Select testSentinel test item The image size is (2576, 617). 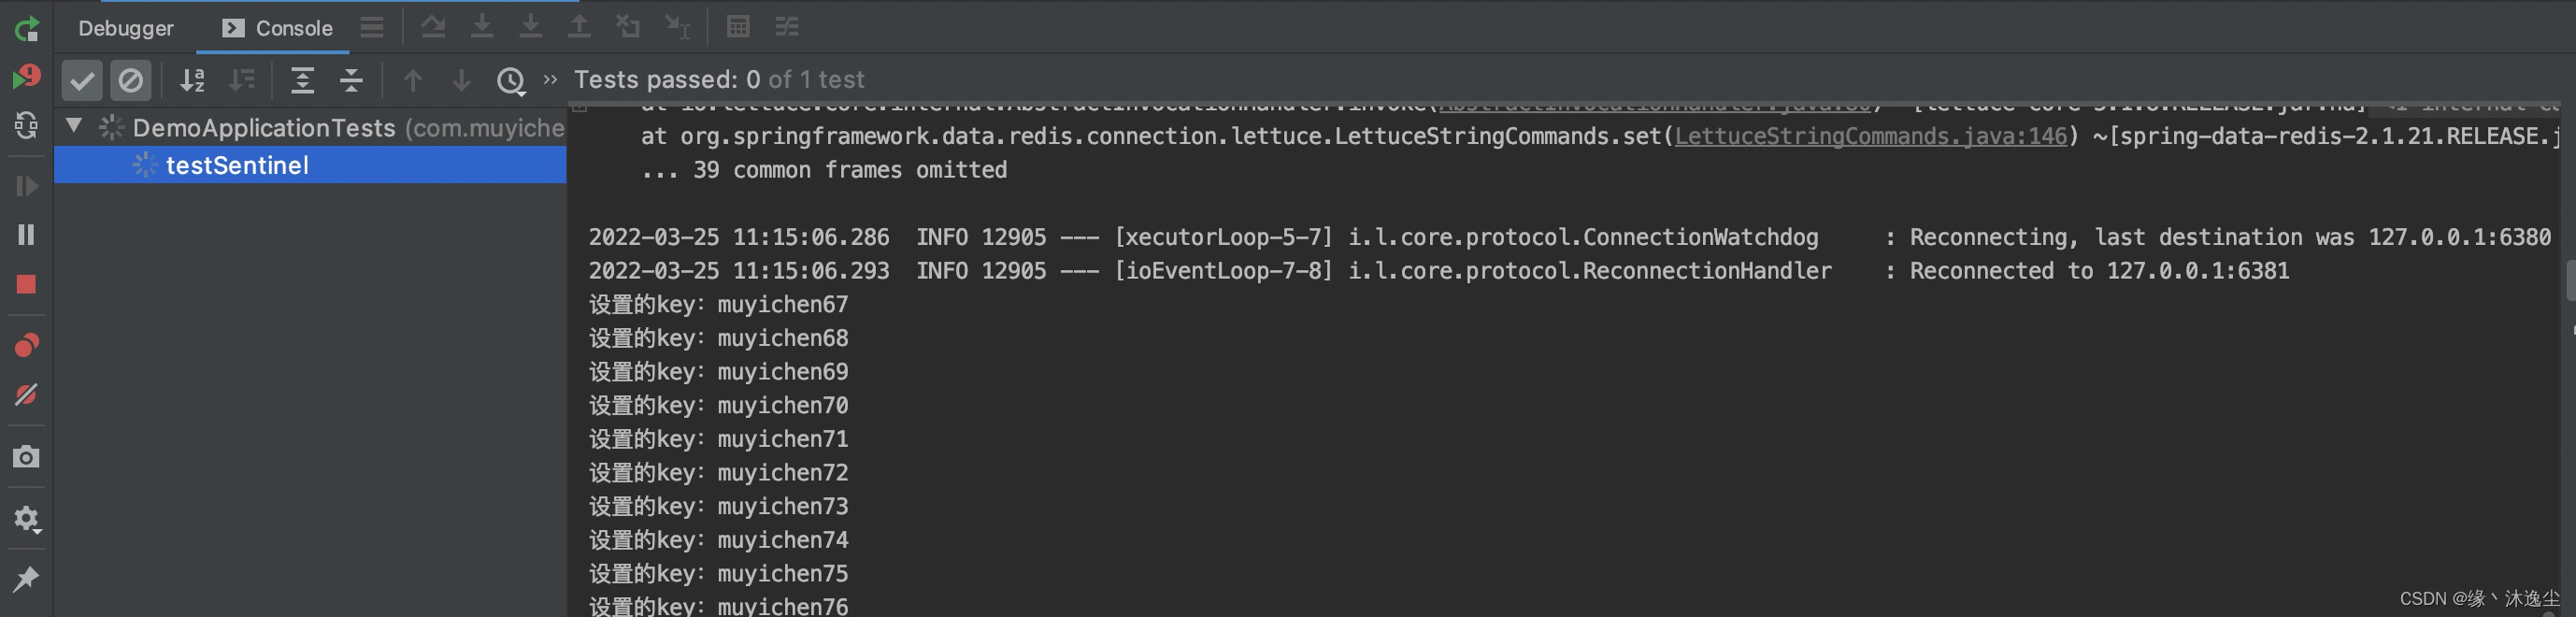(310, 165)
